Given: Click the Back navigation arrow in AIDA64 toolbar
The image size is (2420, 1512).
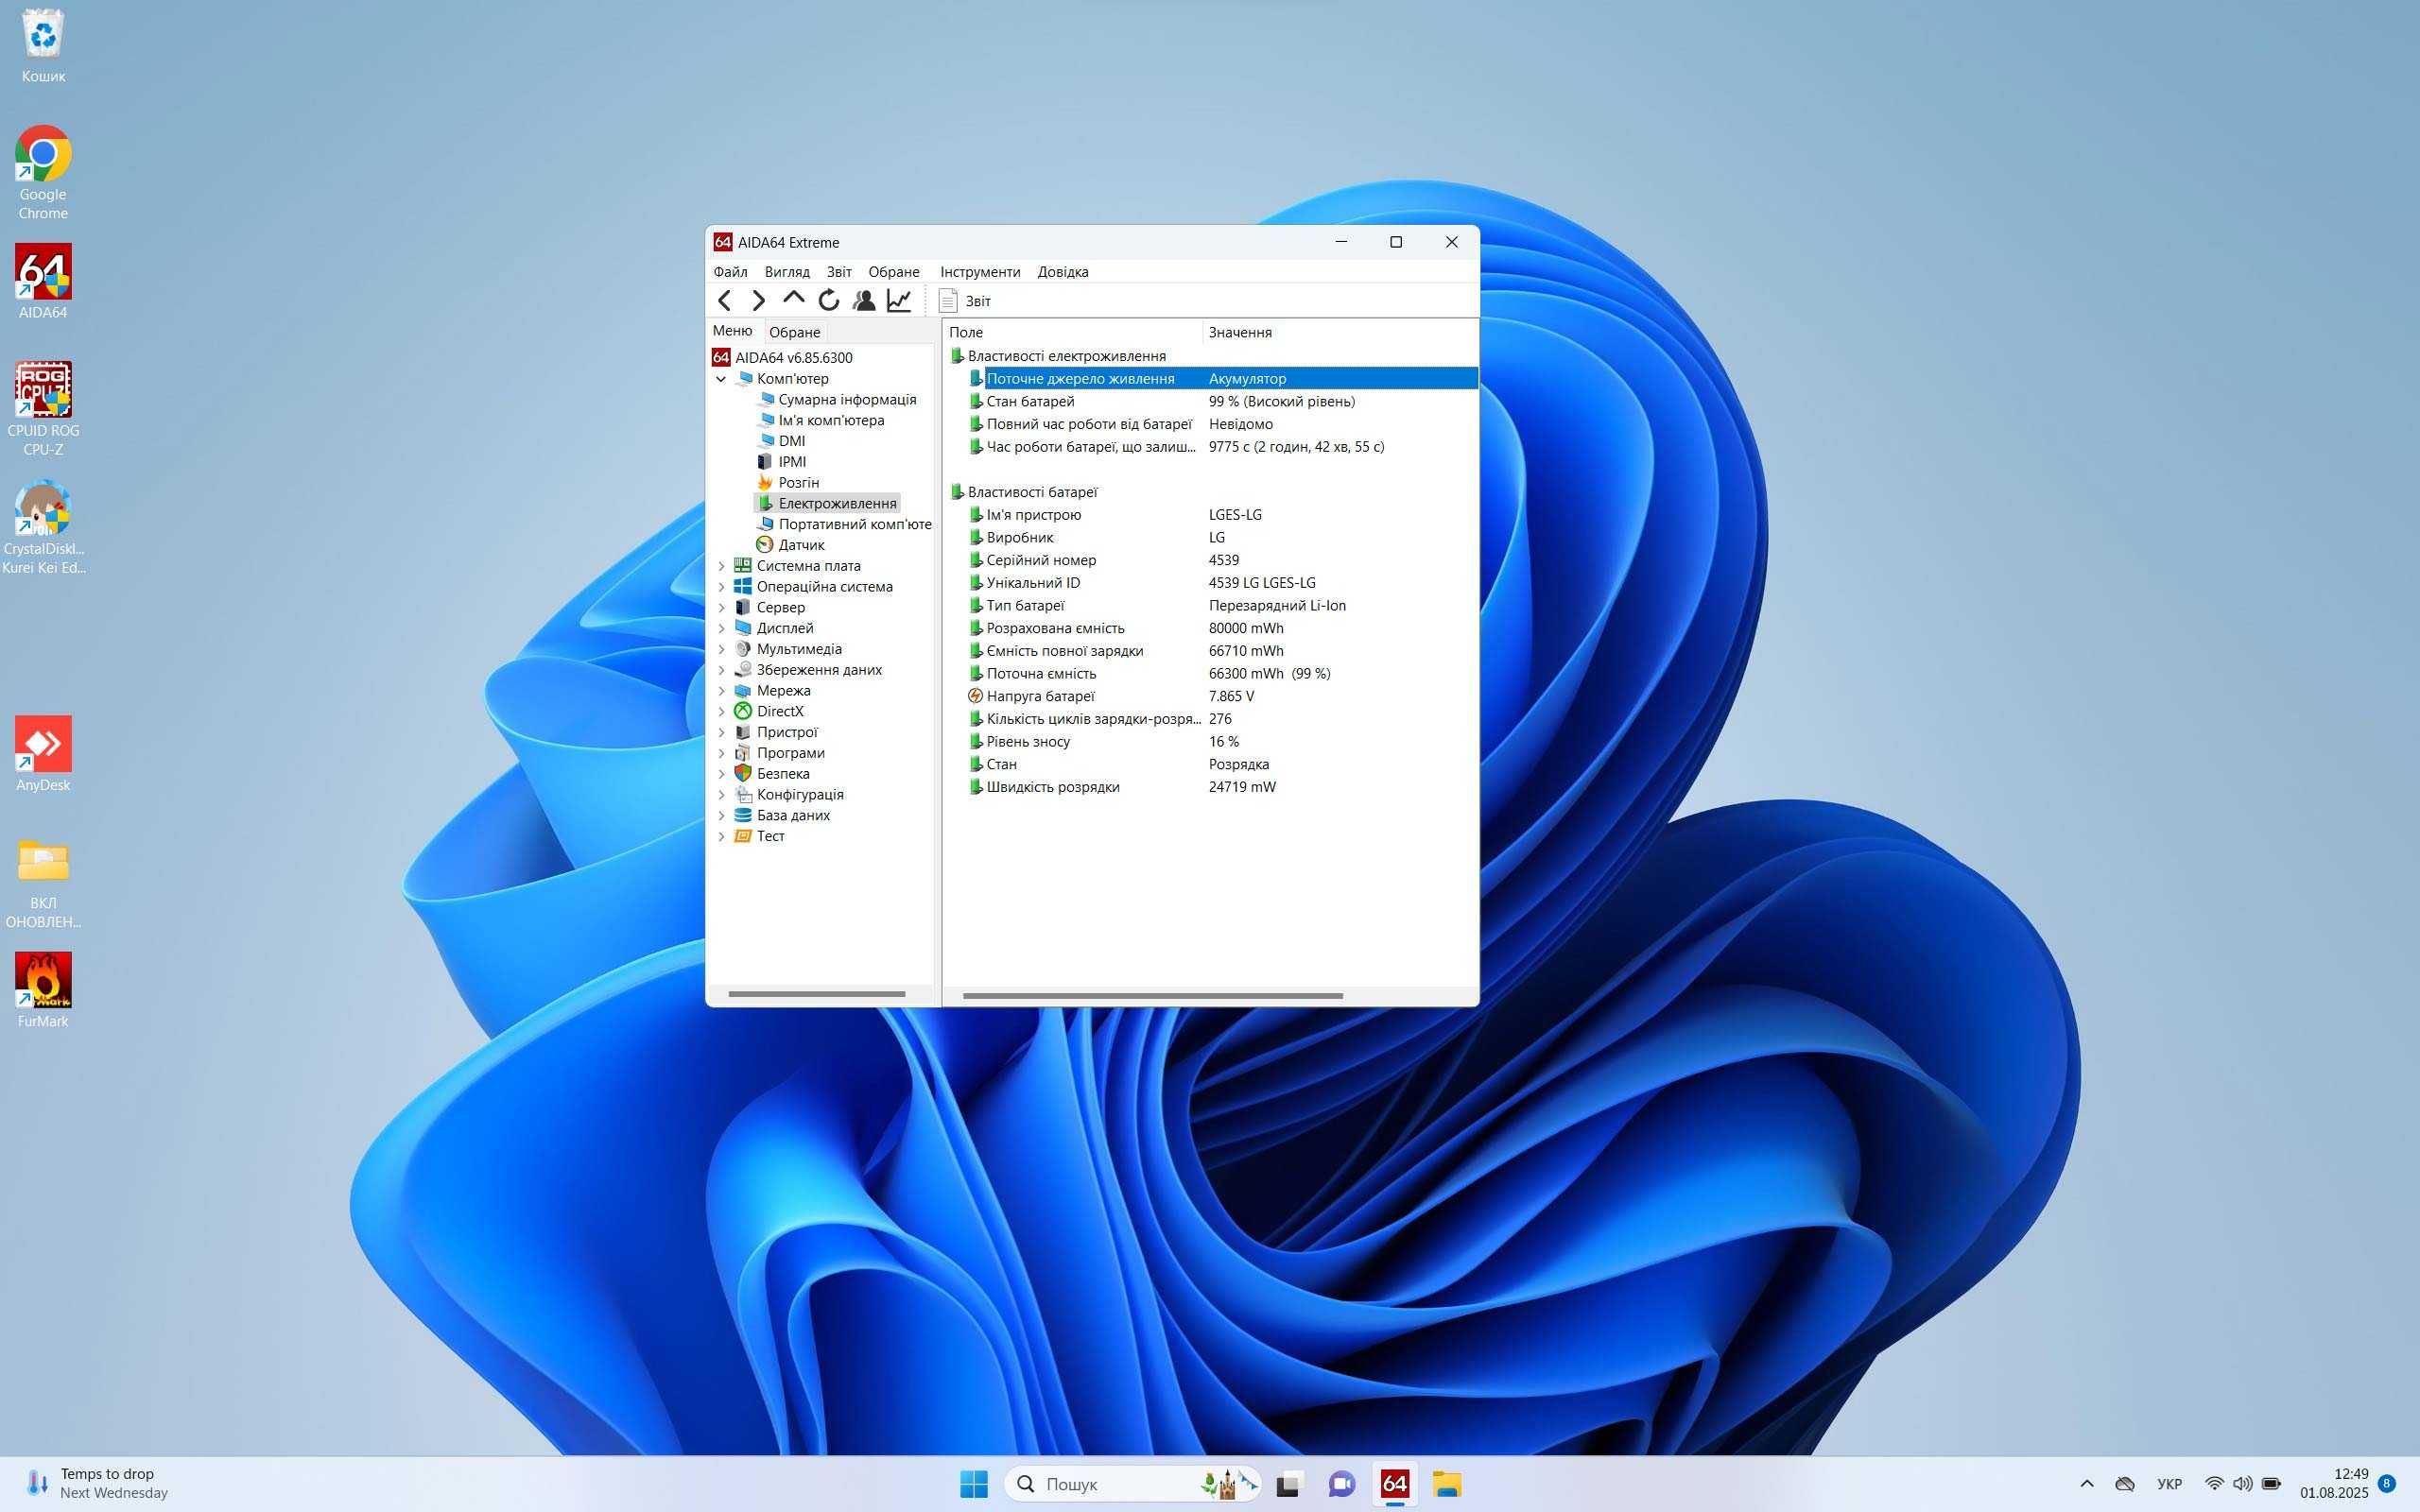Looking at the screenshot, I should 725,300.
